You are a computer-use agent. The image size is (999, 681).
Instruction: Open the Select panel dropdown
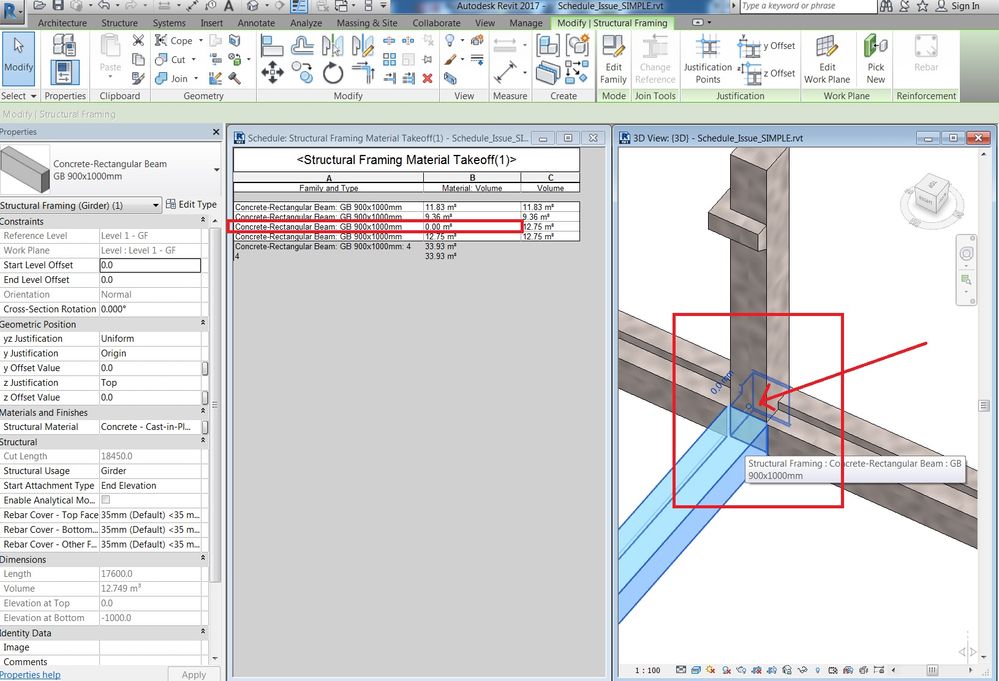coord(18,96)
